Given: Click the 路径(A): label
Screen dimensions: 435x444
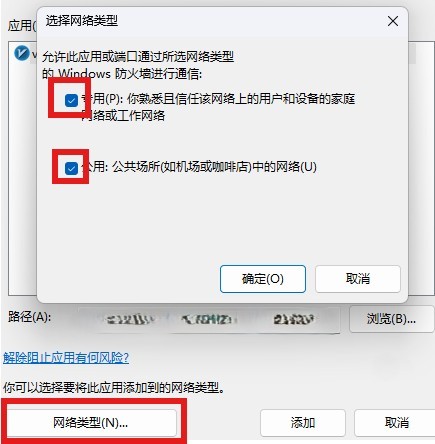Looking at the screenshot, I should pos(29,317).
